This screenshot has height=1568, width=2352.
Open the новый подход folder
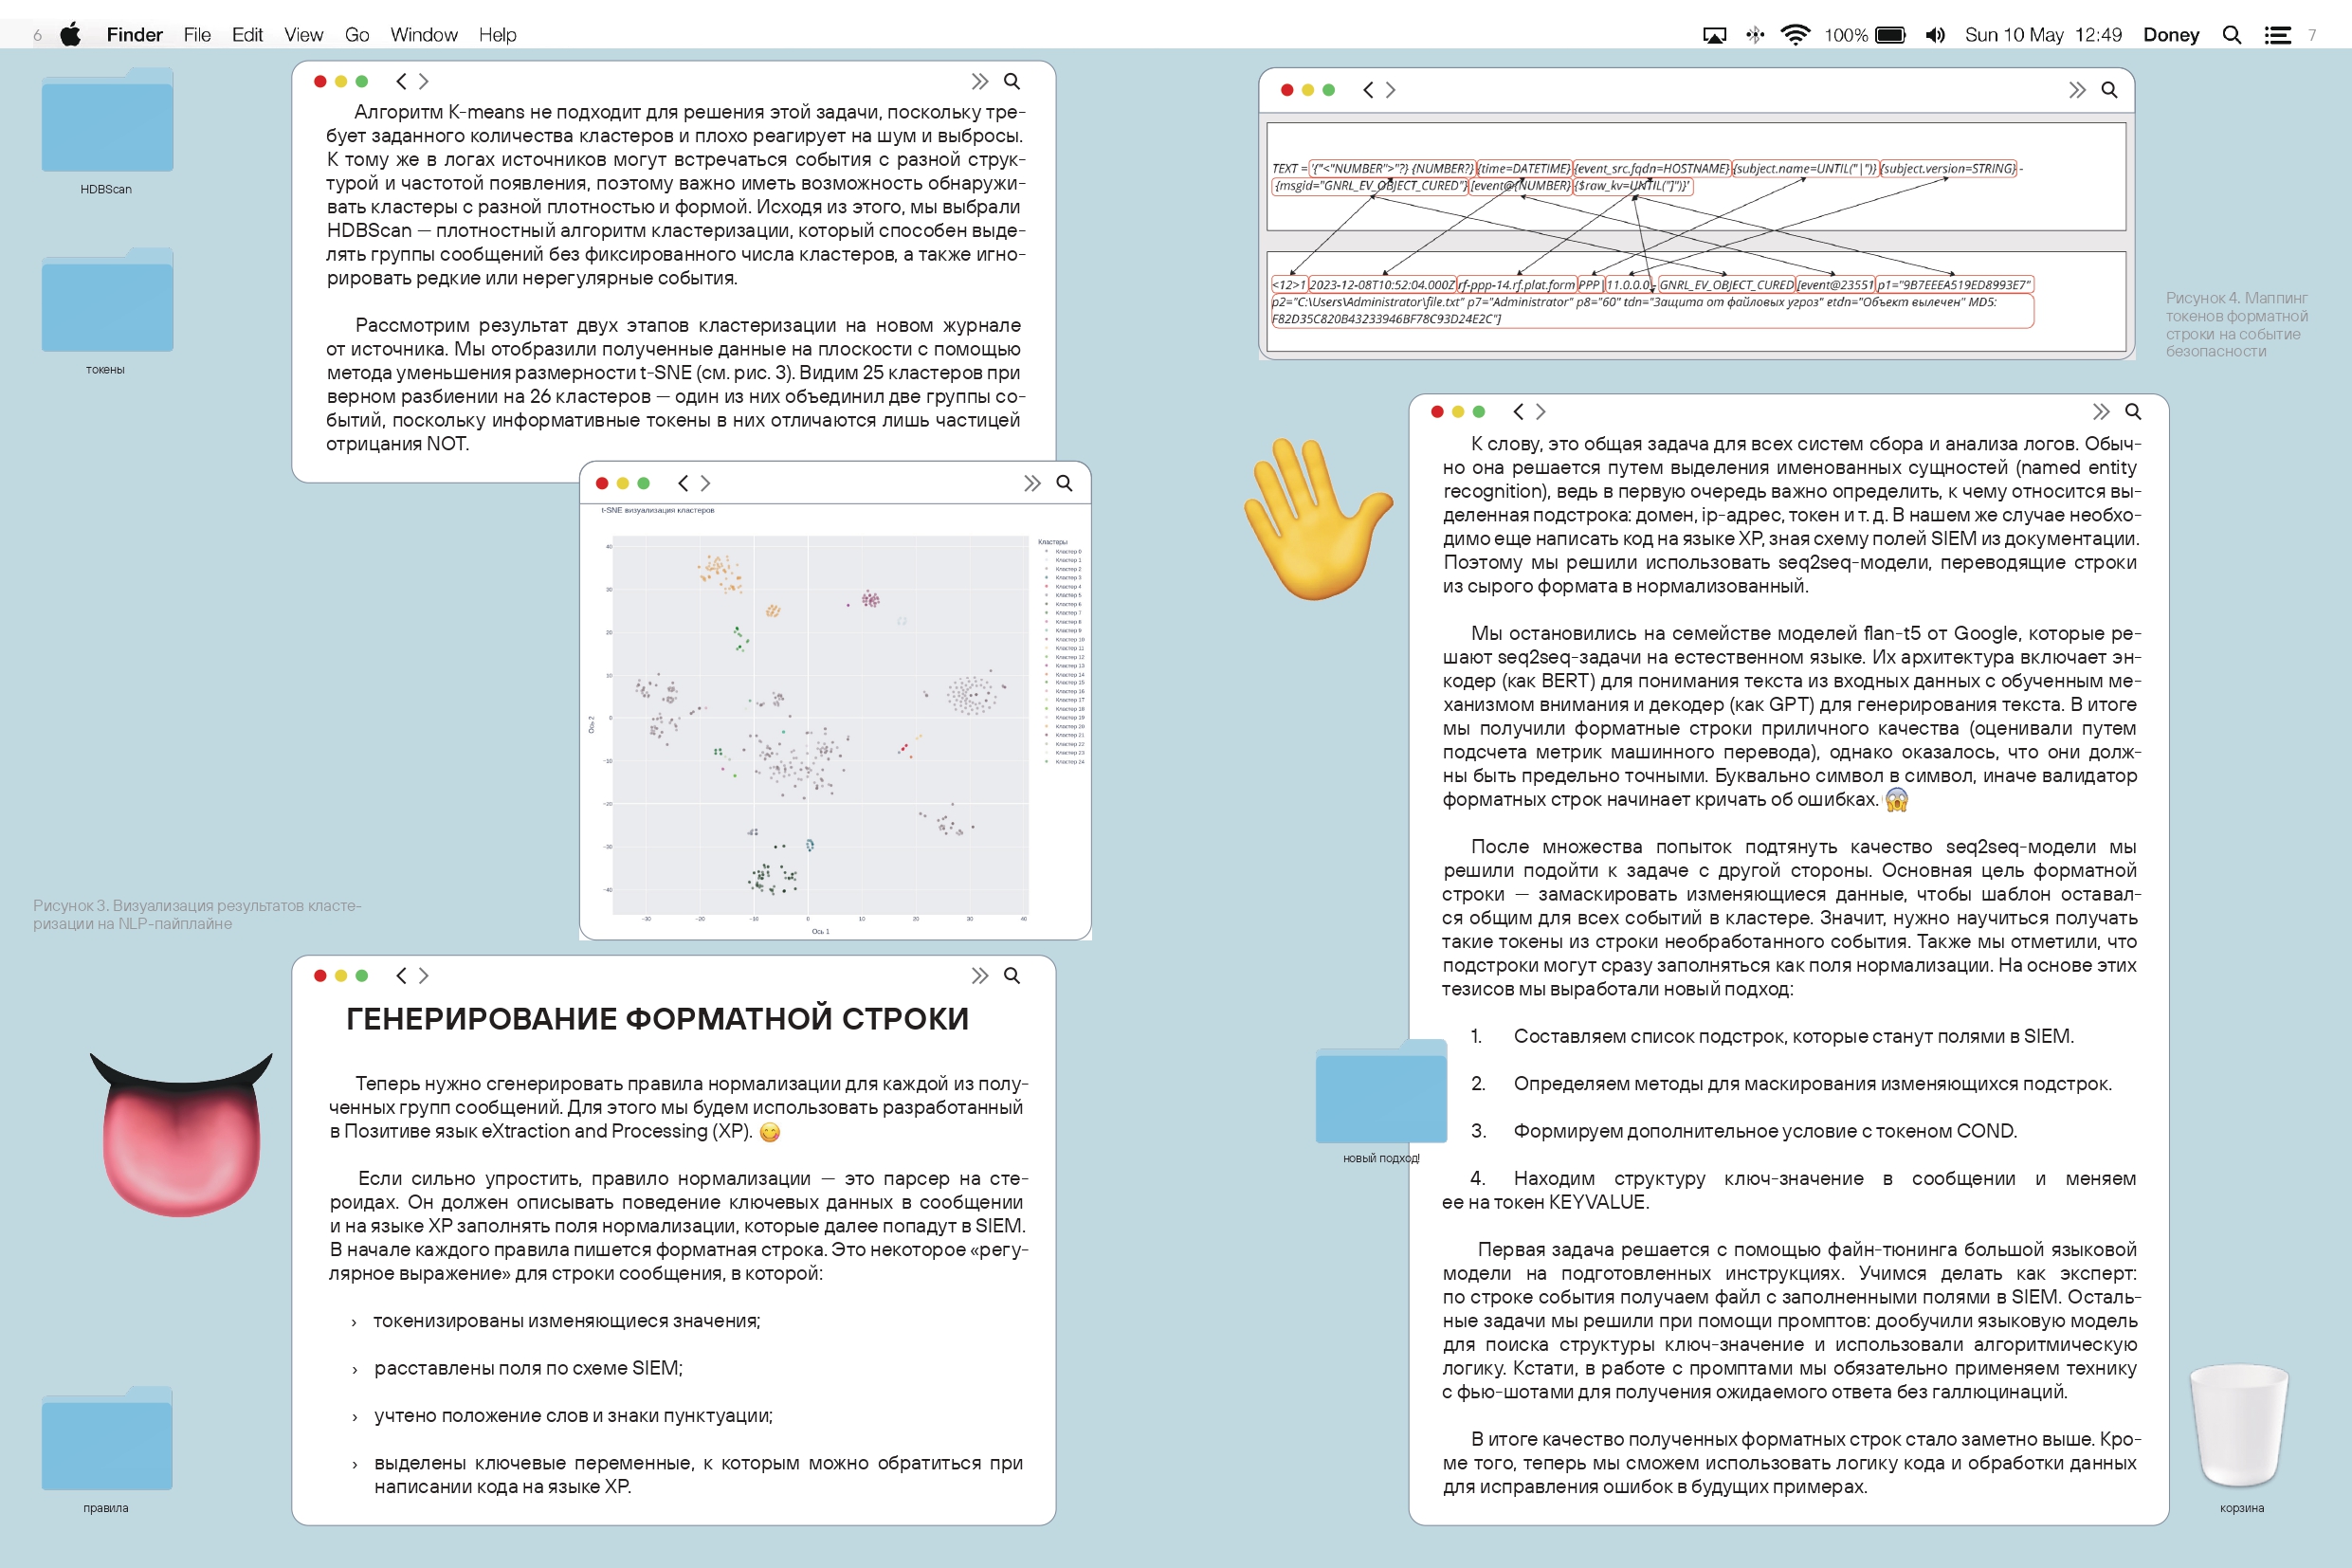click(1381, 1093)
